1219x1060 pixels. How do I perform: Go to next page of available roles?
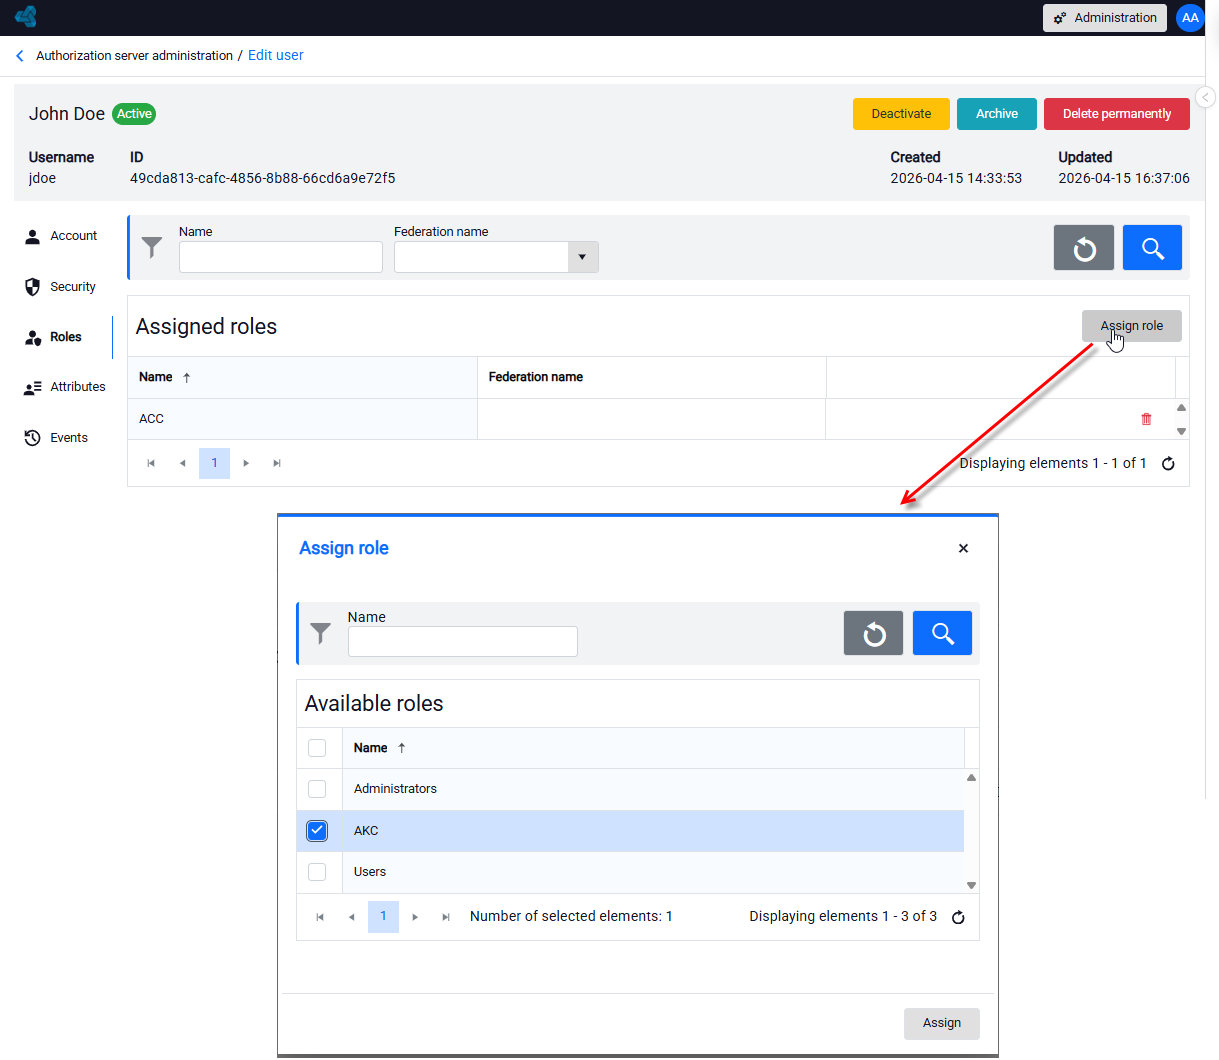coord(415,917)
